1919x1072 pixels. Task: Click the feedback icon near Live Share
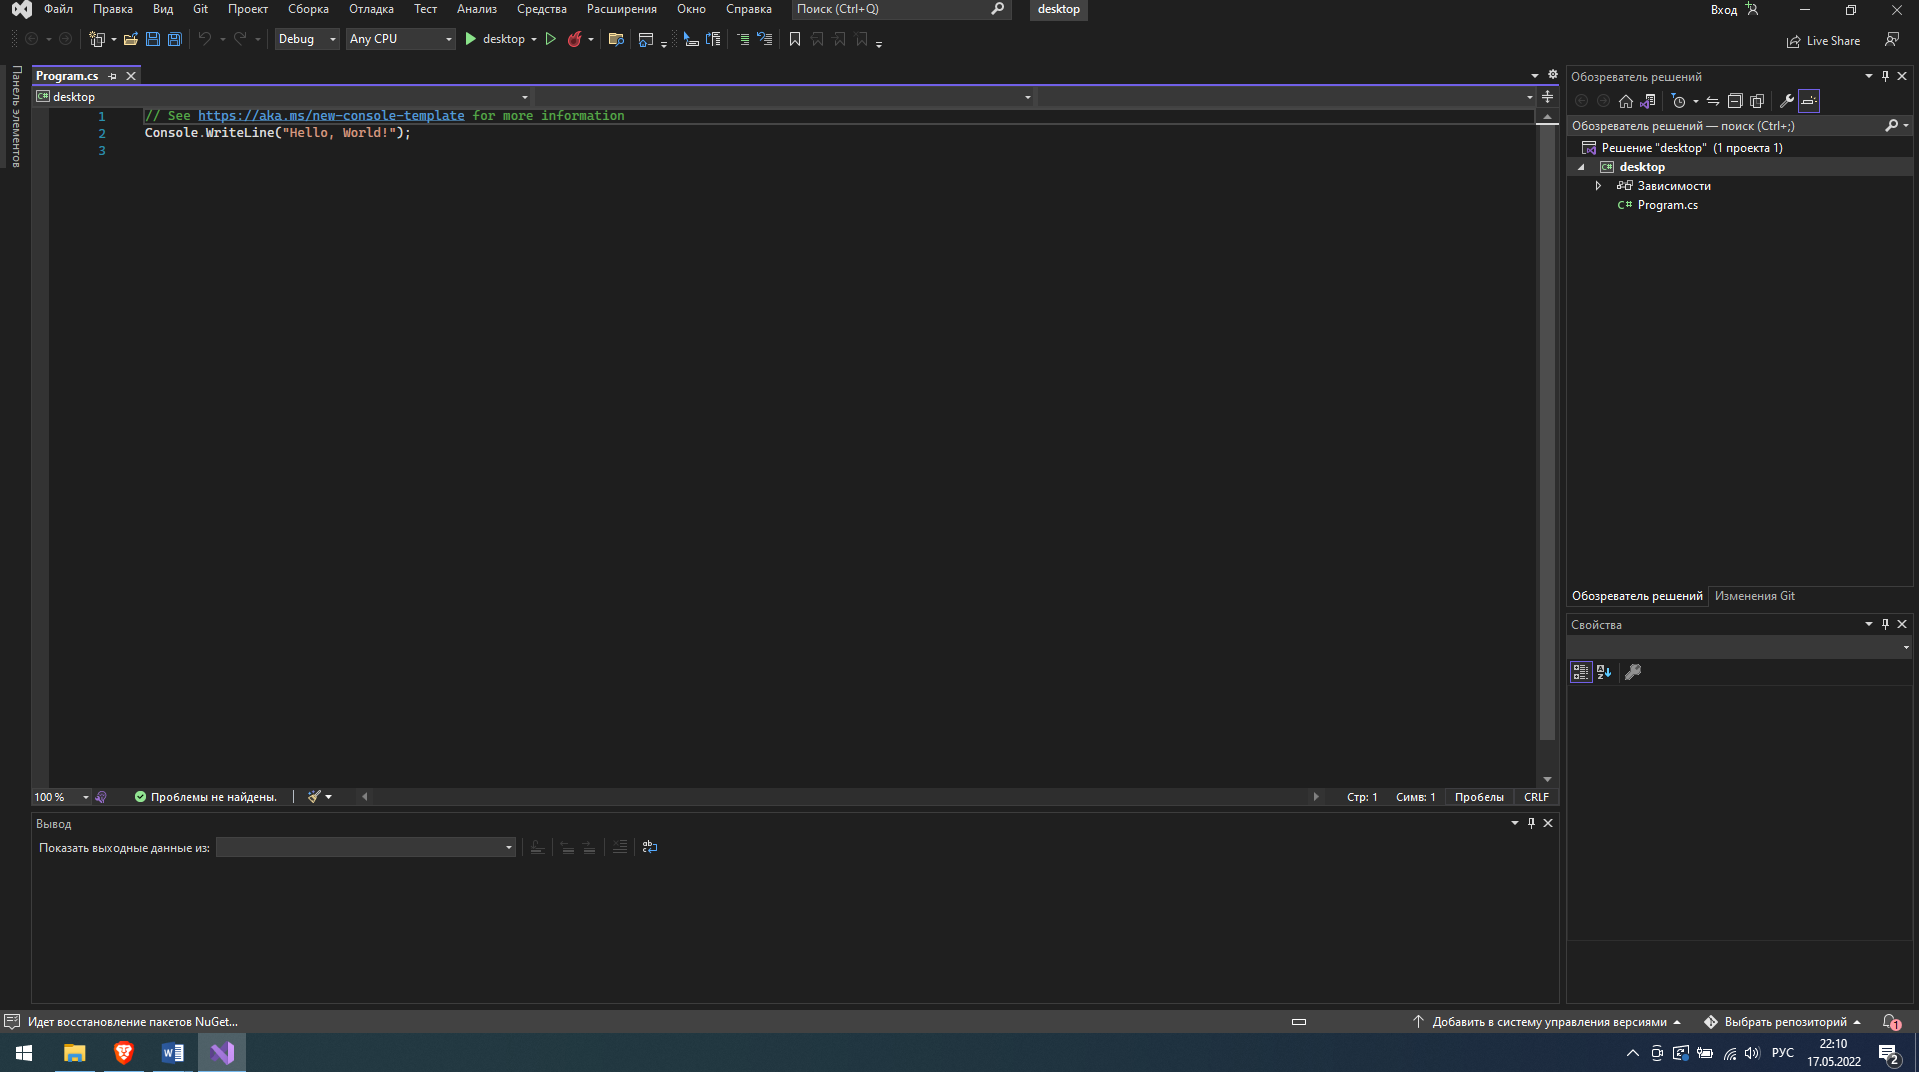tap(1892, 40)
